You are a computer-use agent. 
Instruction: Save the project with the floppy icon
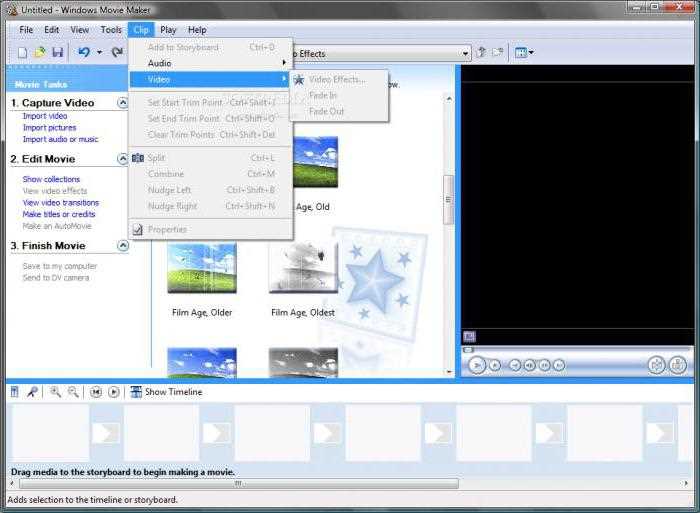coord(58,52)
